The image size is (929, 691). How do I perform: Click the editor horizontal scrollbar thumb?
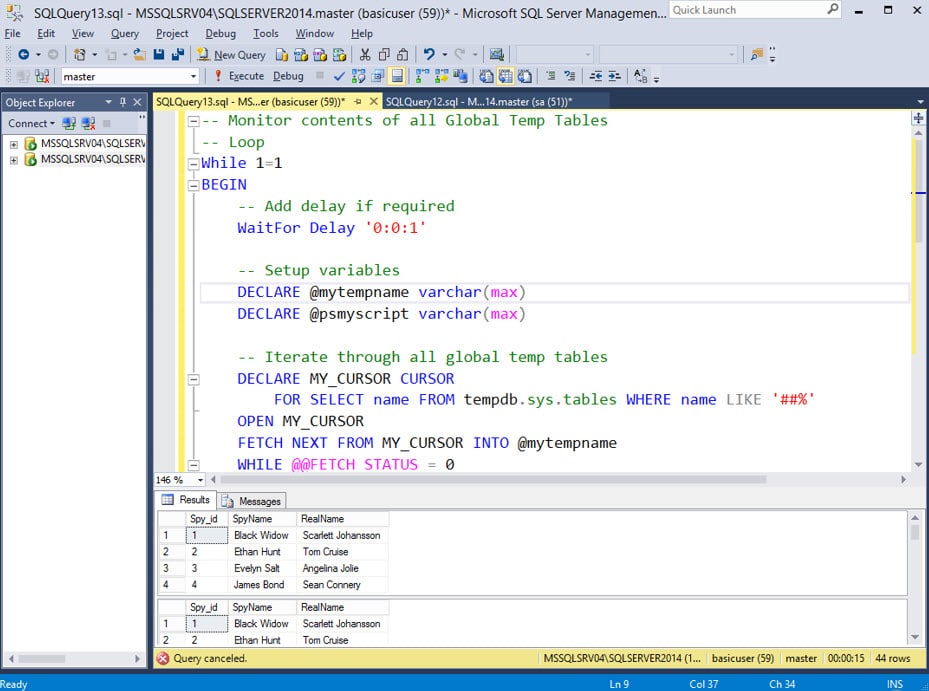493,479
